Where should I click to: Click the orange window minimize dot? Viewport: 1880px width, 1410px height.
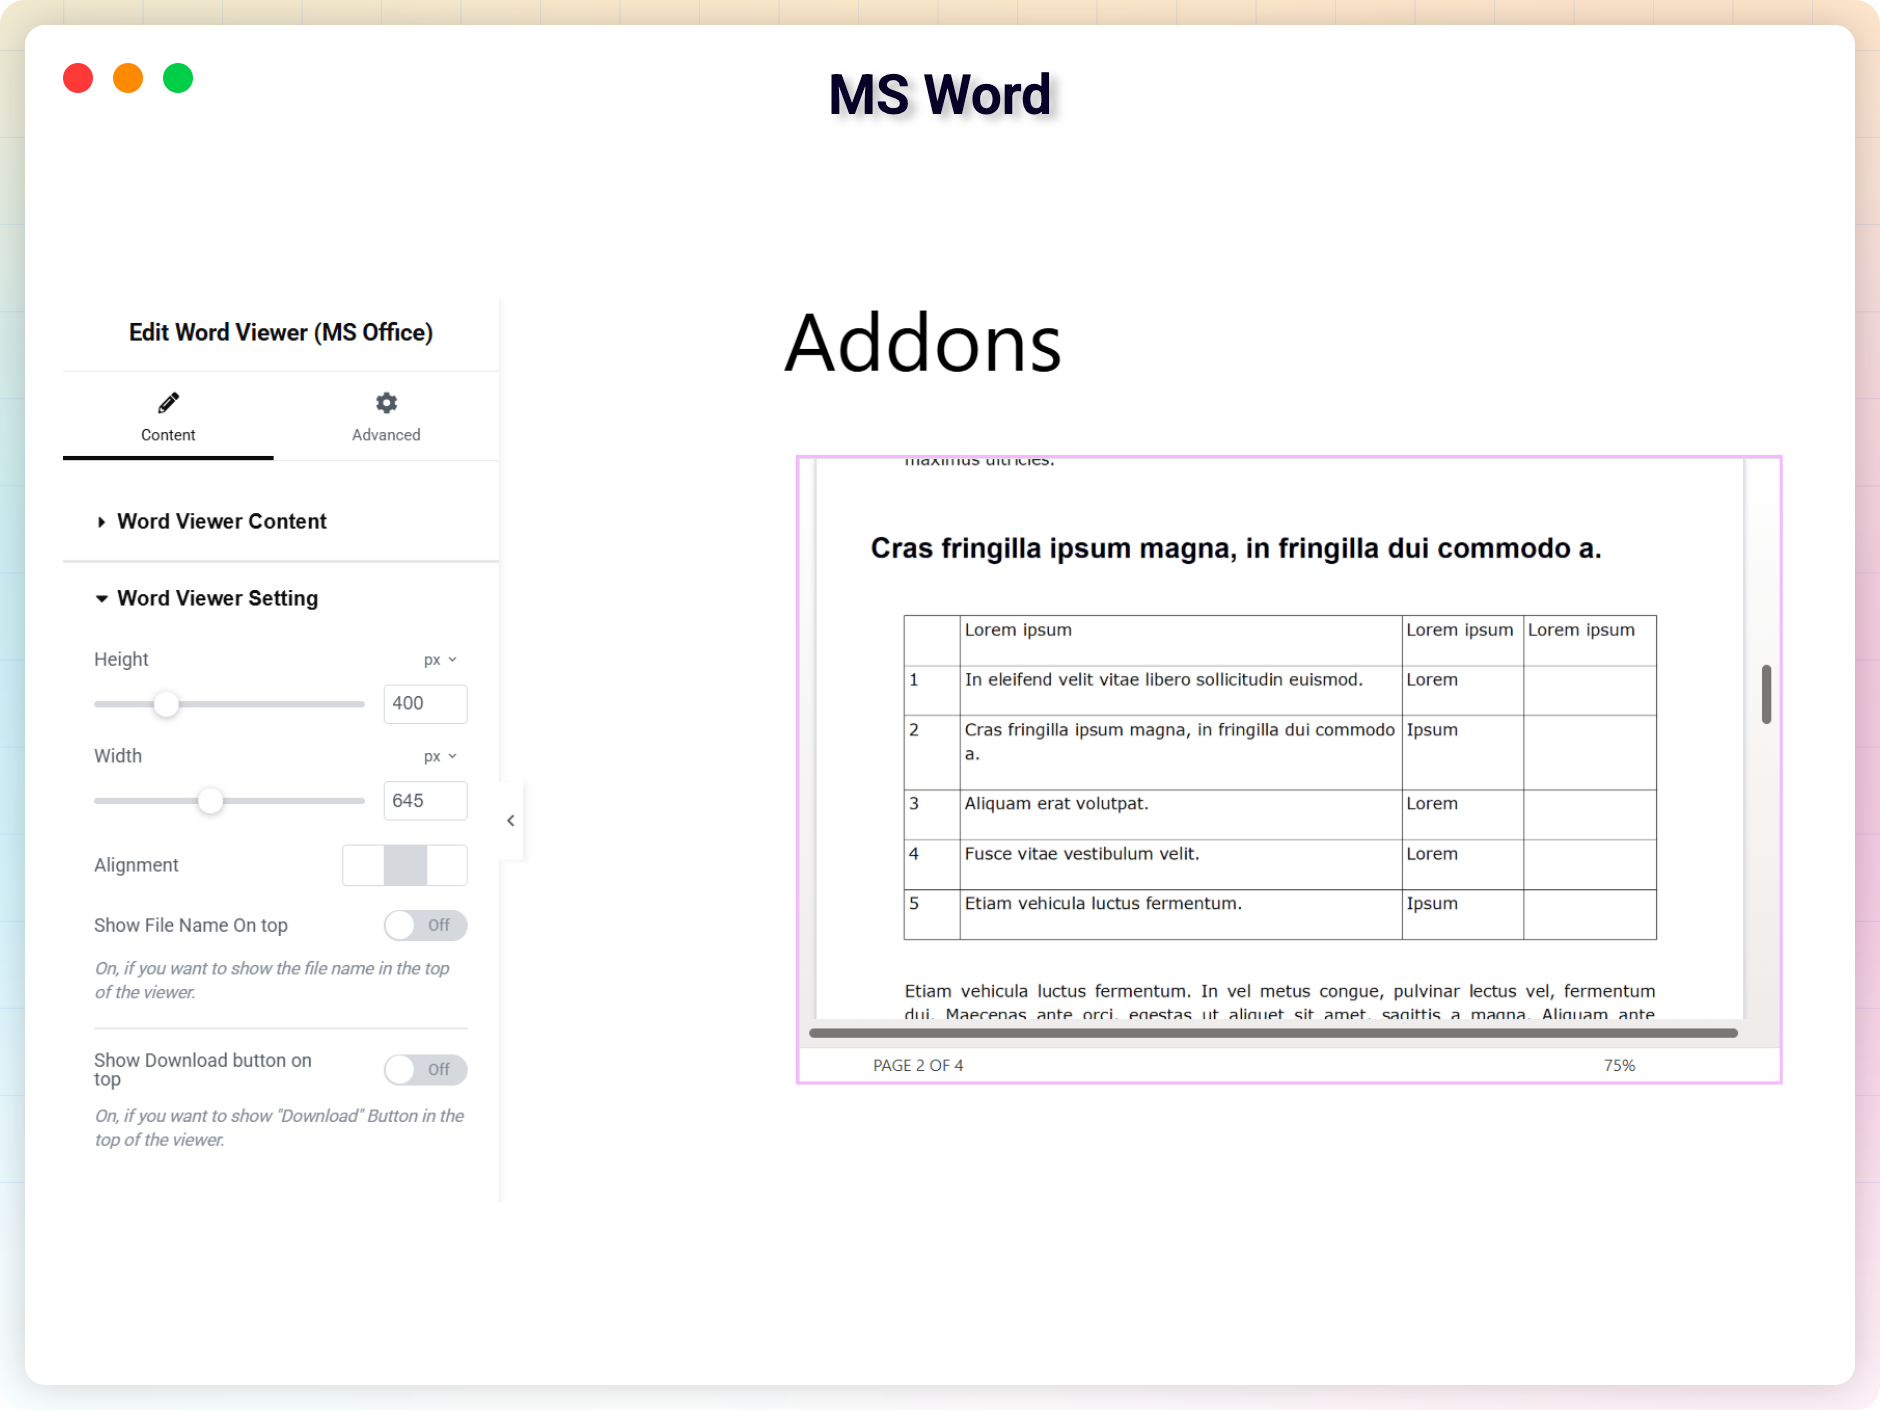point(128,78)
